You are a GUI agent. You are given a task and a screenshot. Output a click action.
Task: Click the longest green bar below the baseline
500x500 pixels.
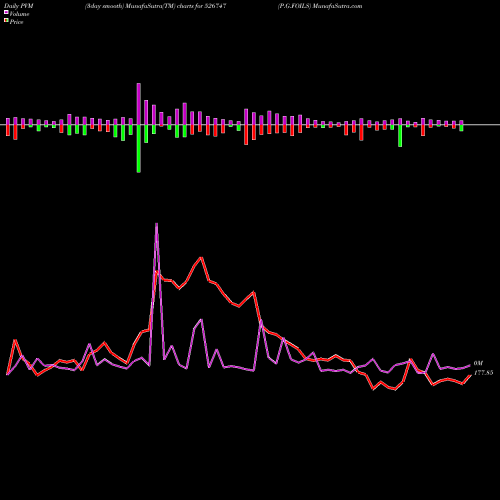click(139, 149)
